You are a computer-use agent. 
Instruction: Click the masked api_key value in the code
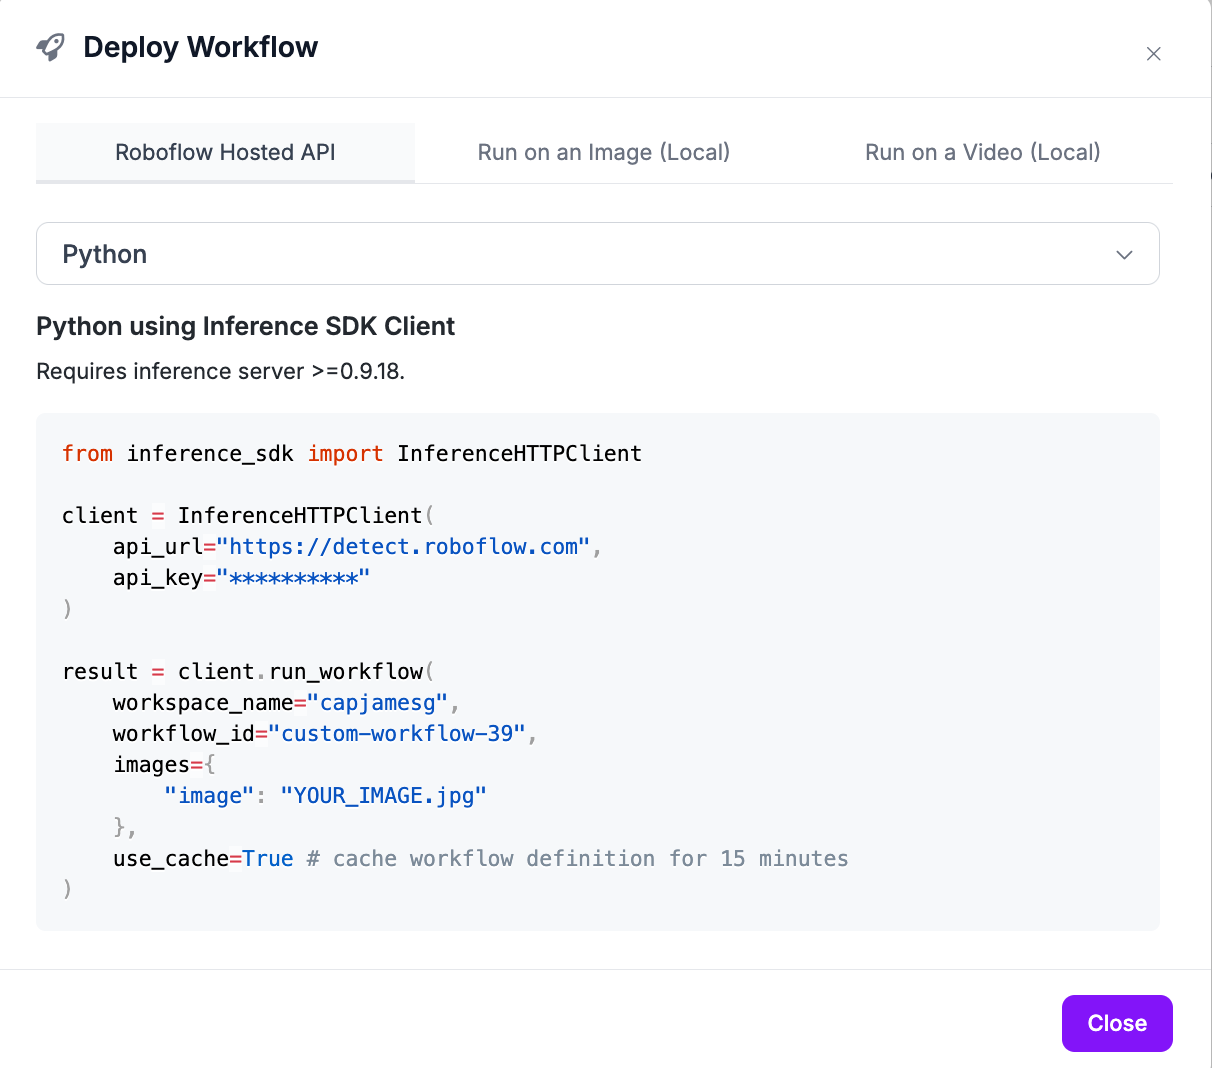tap(293, 578)
